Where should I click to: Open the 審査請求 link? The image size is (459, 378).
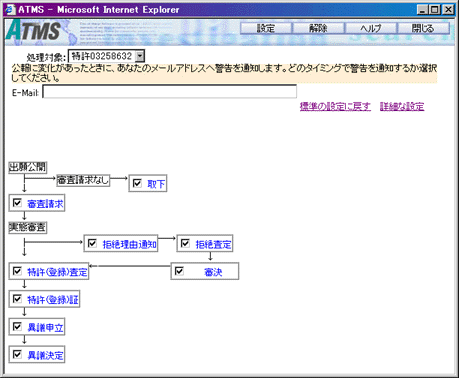tap(45, 204)
